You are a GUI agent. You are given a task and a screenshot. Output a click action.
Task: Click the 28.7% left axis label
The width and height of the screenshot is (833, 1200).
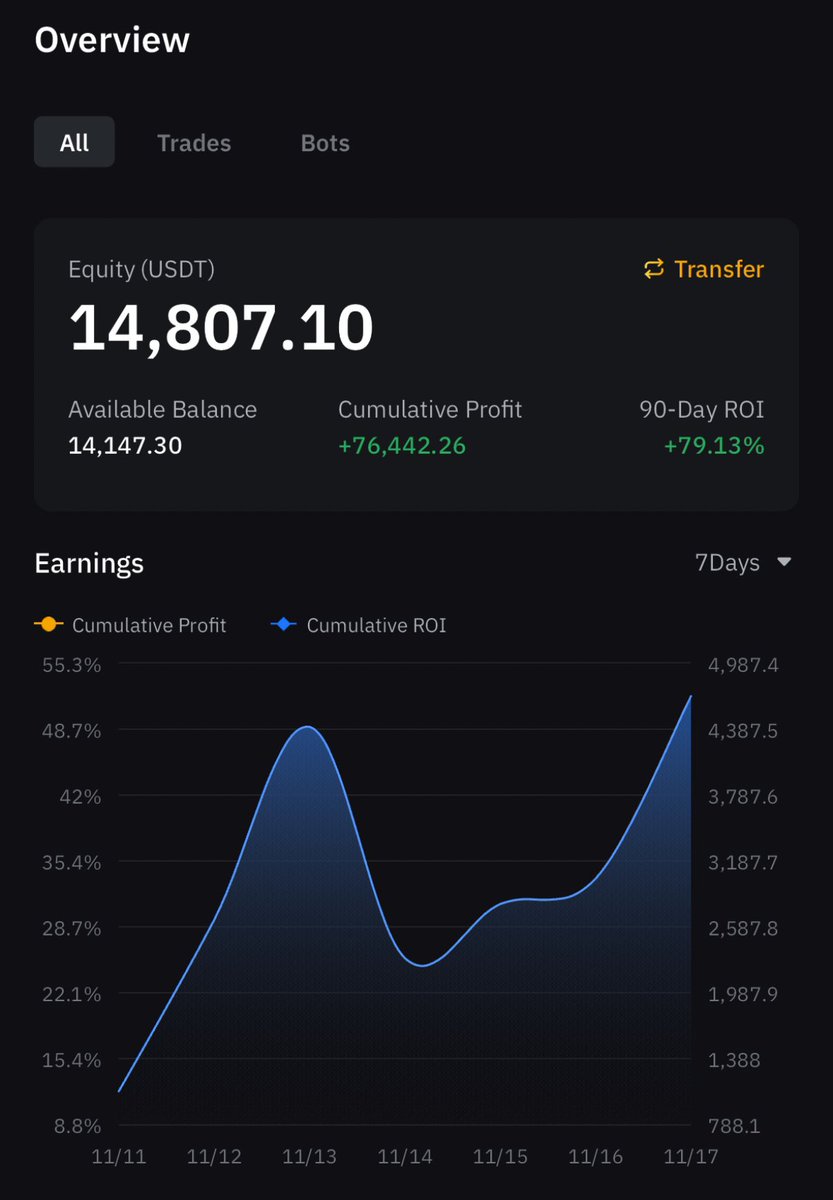pyautogui.click(x=71, y=928)
